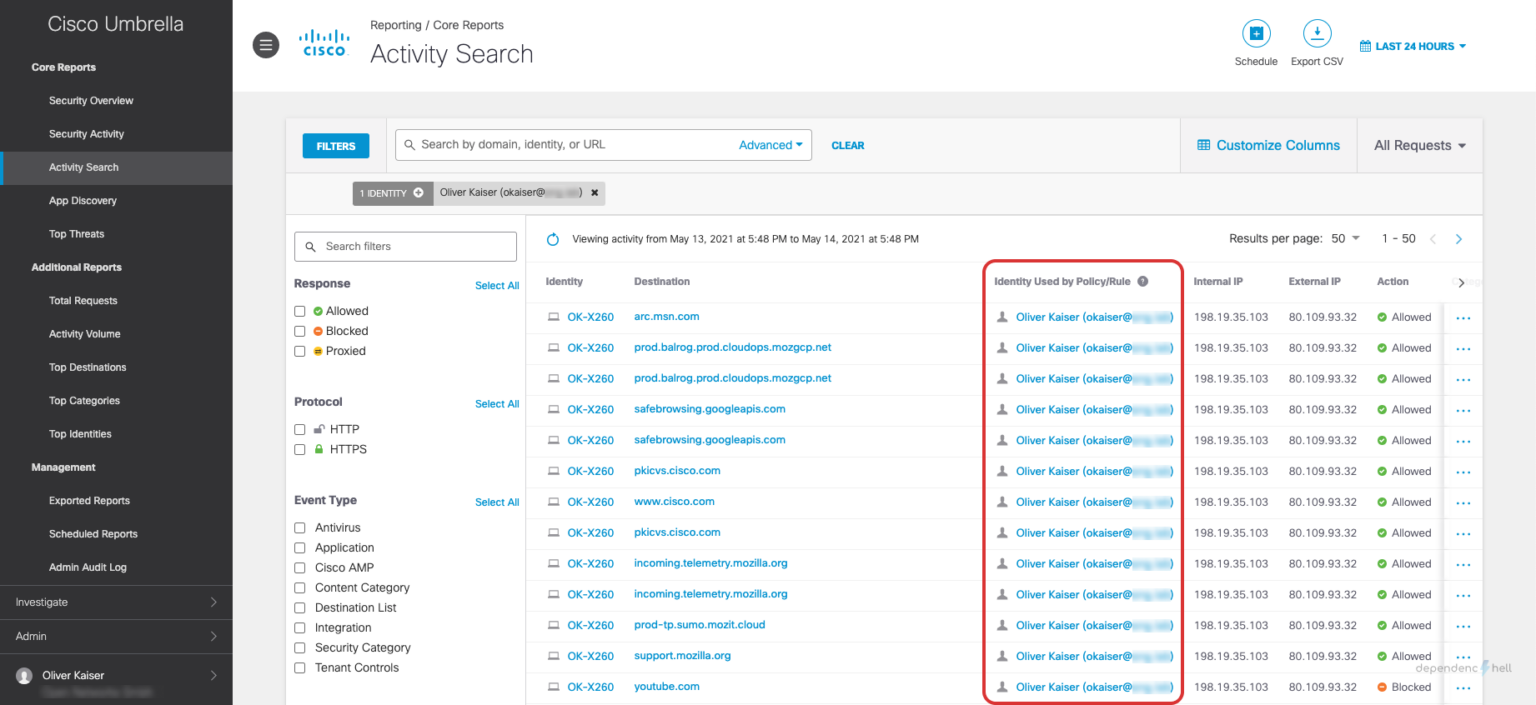
Task: Enable the Blocked response filter
Action: pos(299,330)
